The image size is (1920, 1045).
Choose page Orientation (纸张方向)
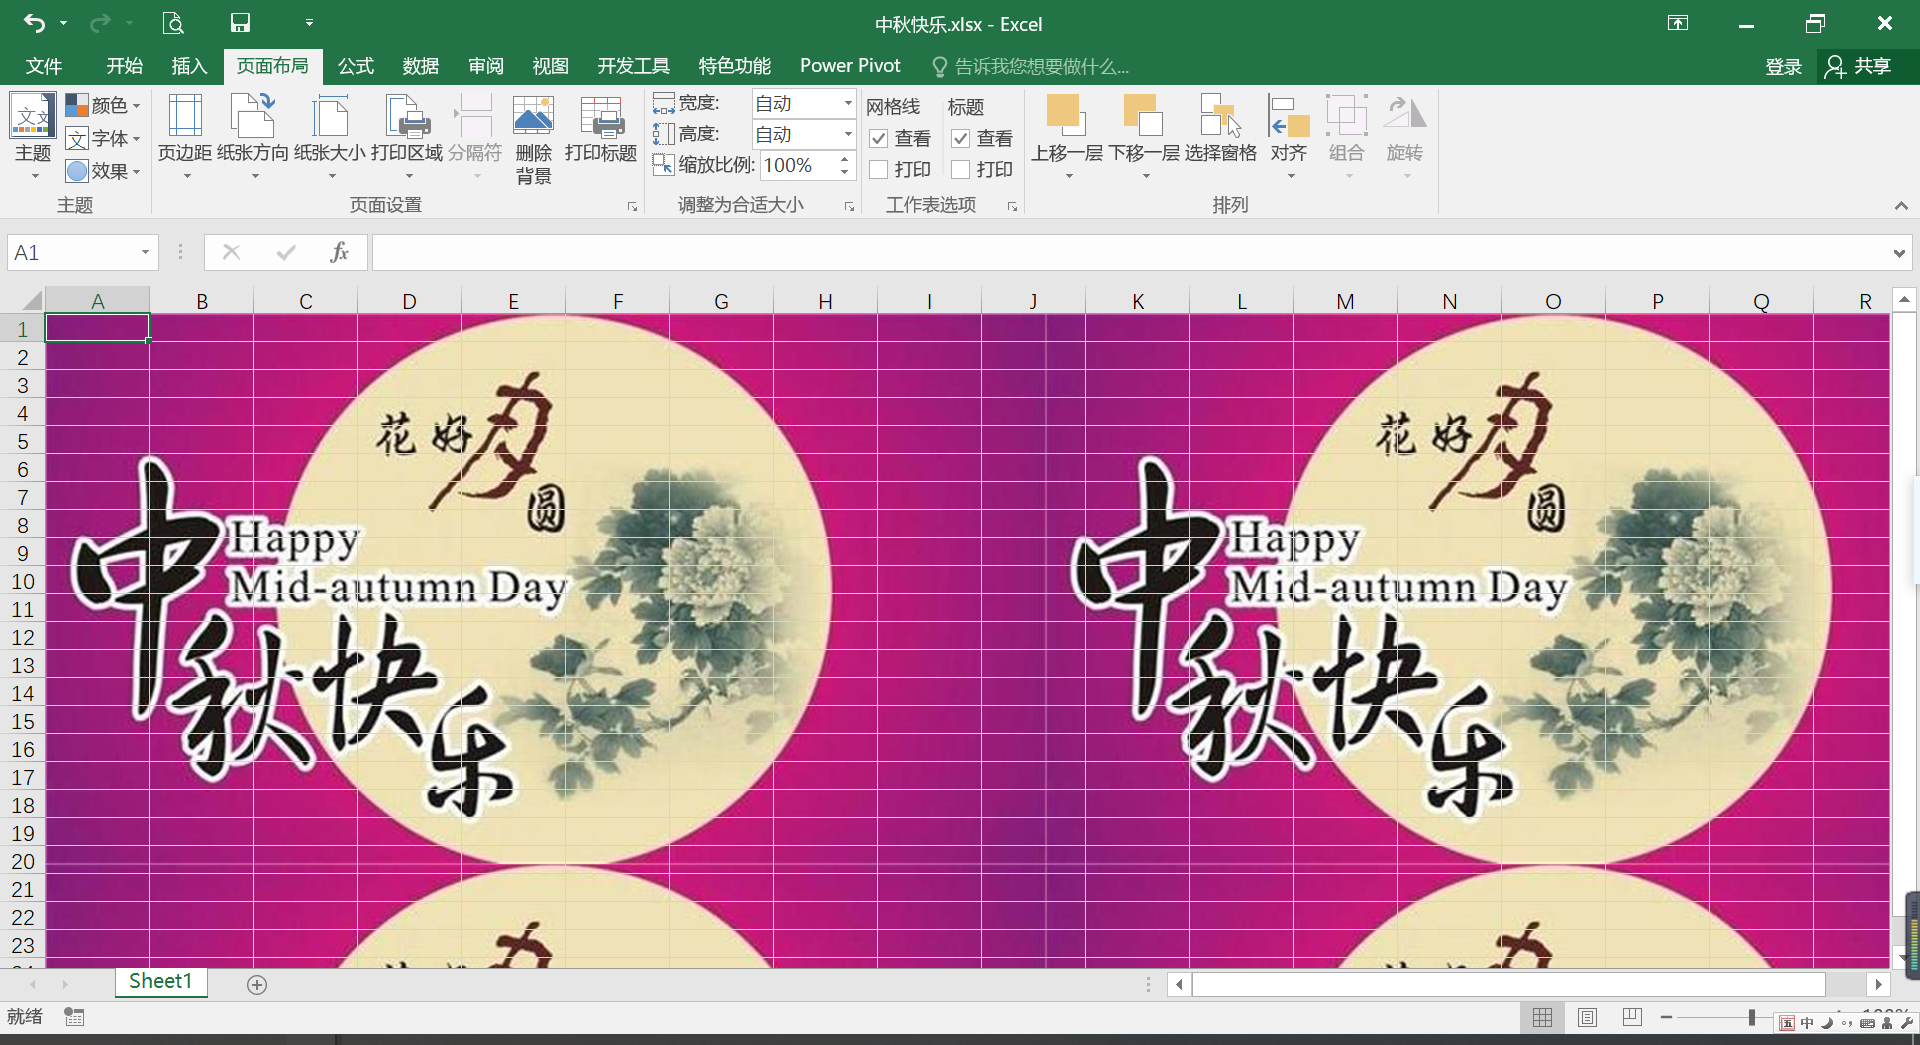click(253, 138)
